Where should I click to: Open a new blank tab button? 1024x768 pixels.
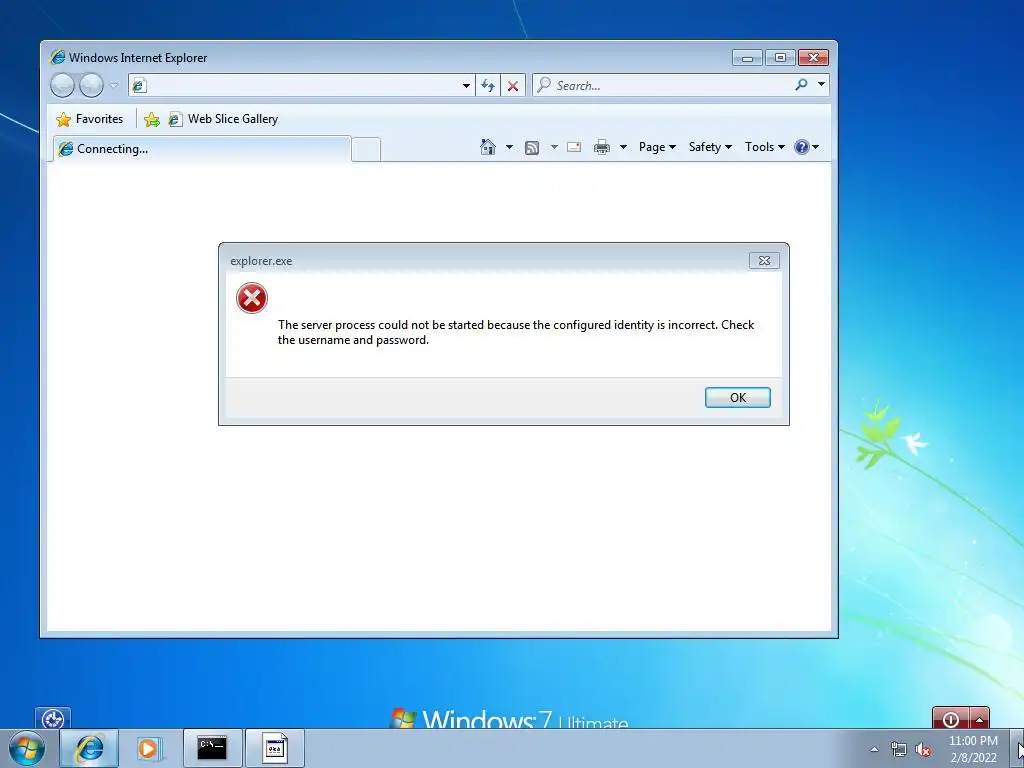366,150
